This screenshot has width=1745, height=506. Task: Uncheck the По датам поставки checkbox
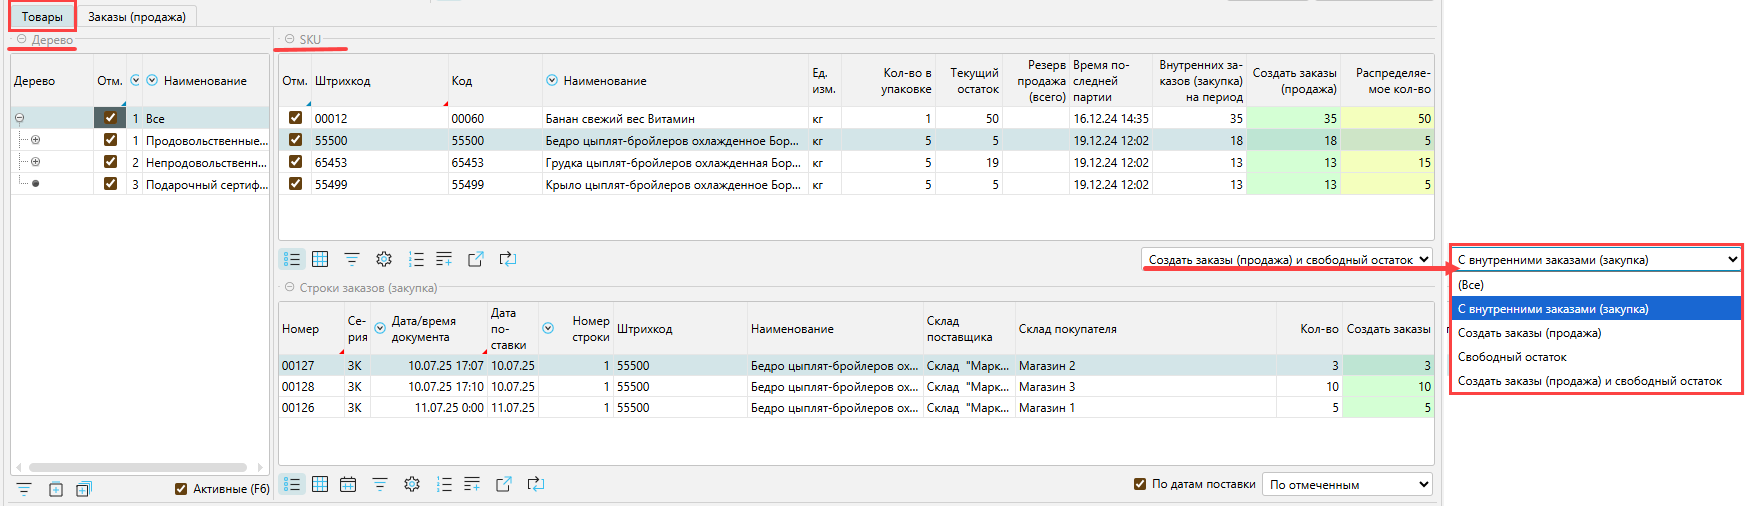1140,484
